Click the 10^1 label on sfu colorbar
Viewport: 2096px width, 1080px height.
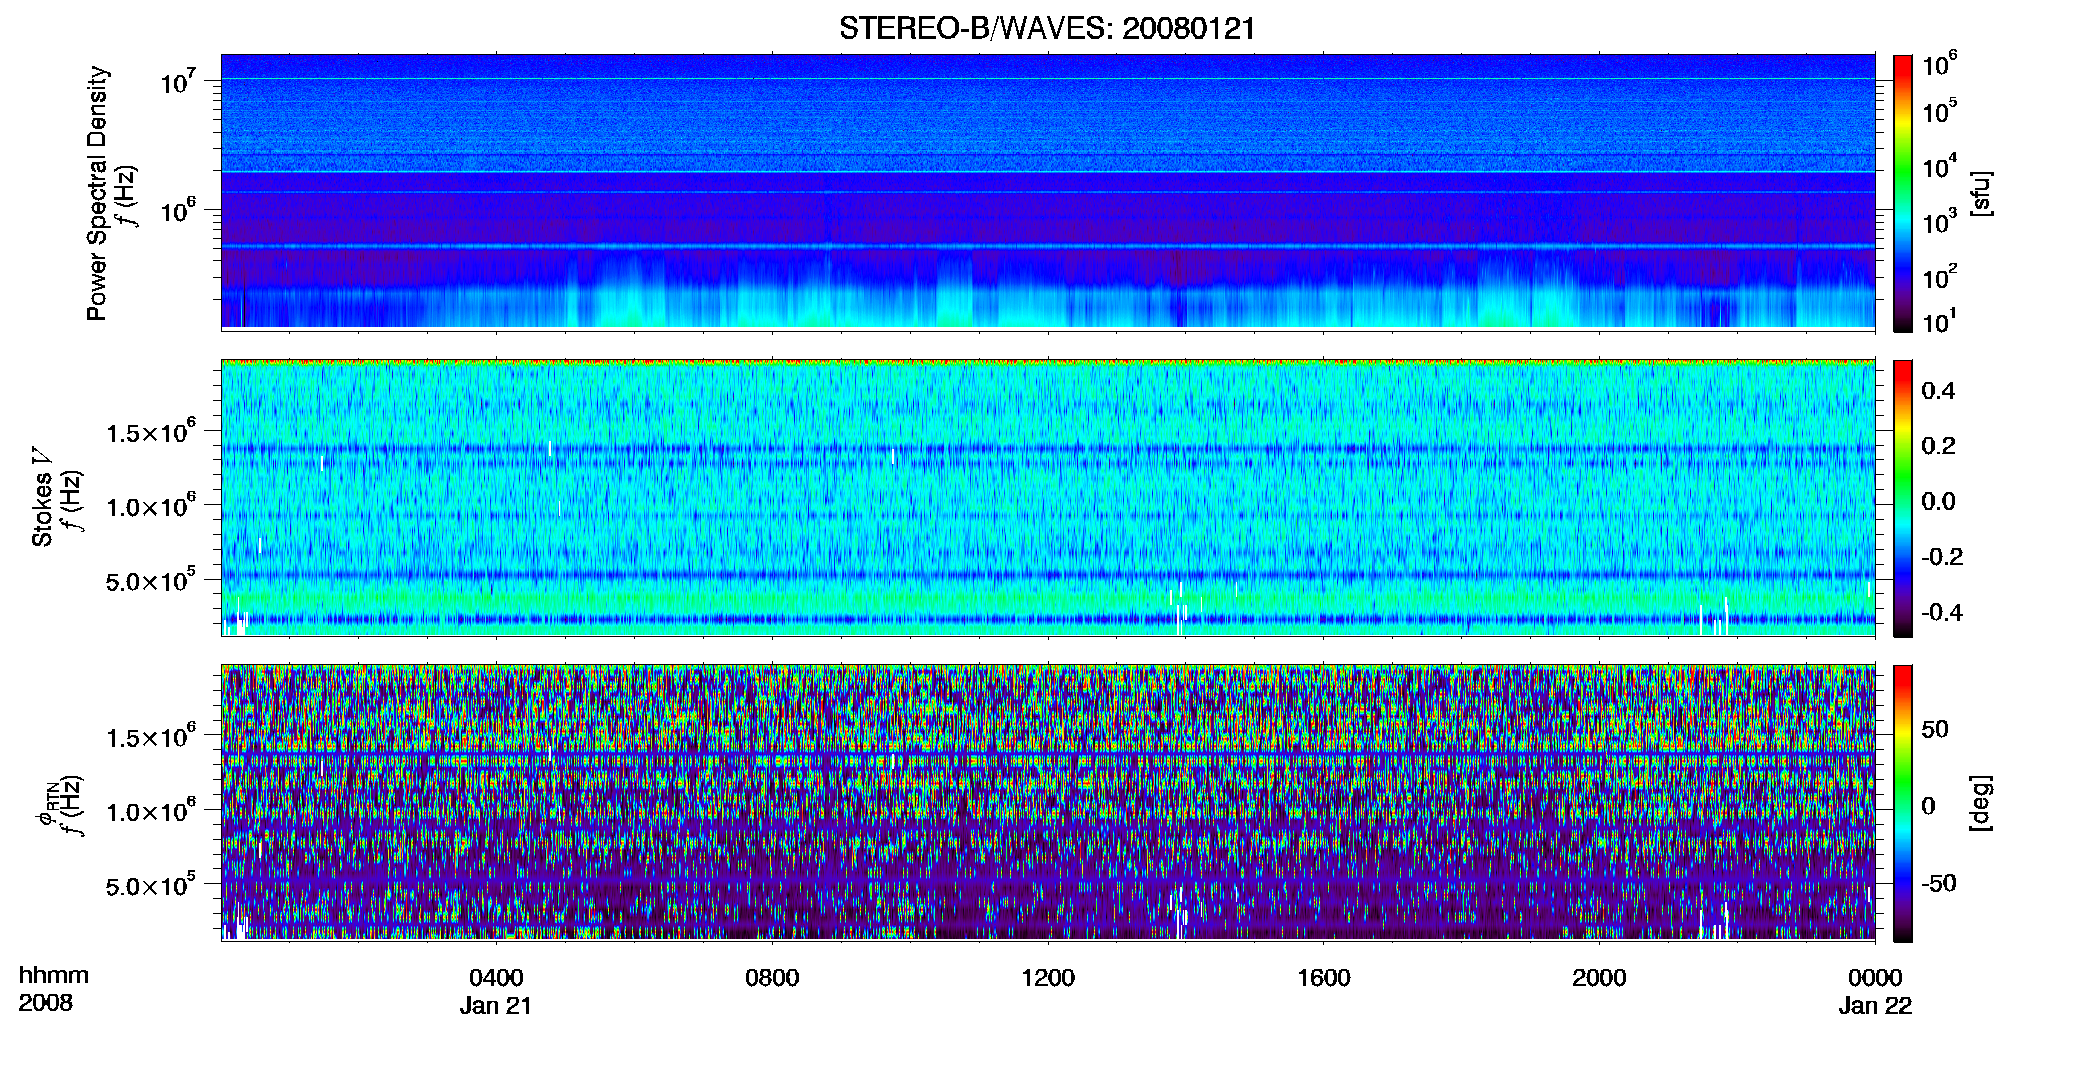(x=1940, y=320)
